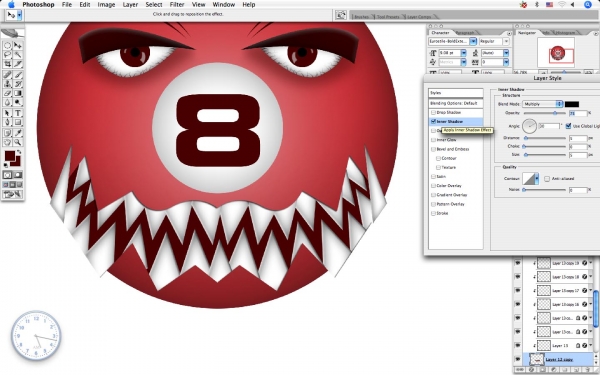This screenshot has height=375, width=600.
Task: Toggle the Anti-aliased checkbox
Action: click(x=547, y=179)
